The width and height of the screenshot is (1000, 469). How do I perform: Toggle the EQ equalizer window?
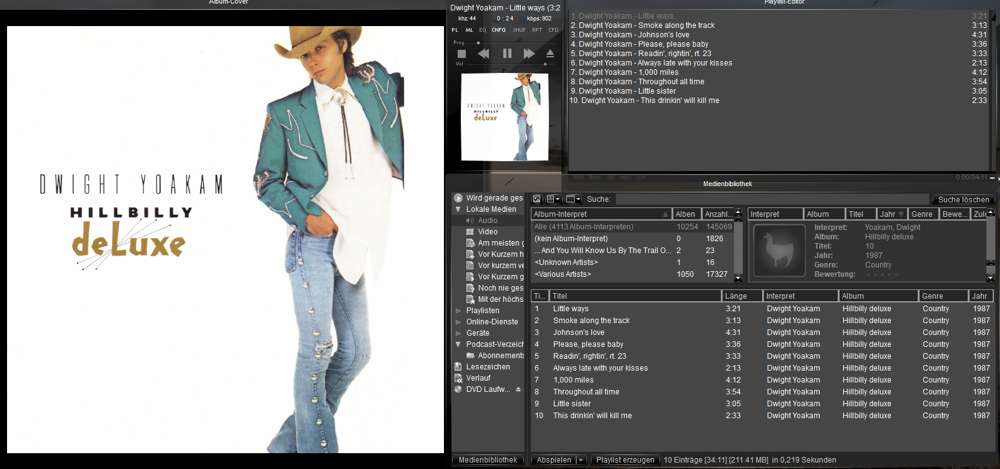click(482, 30)
